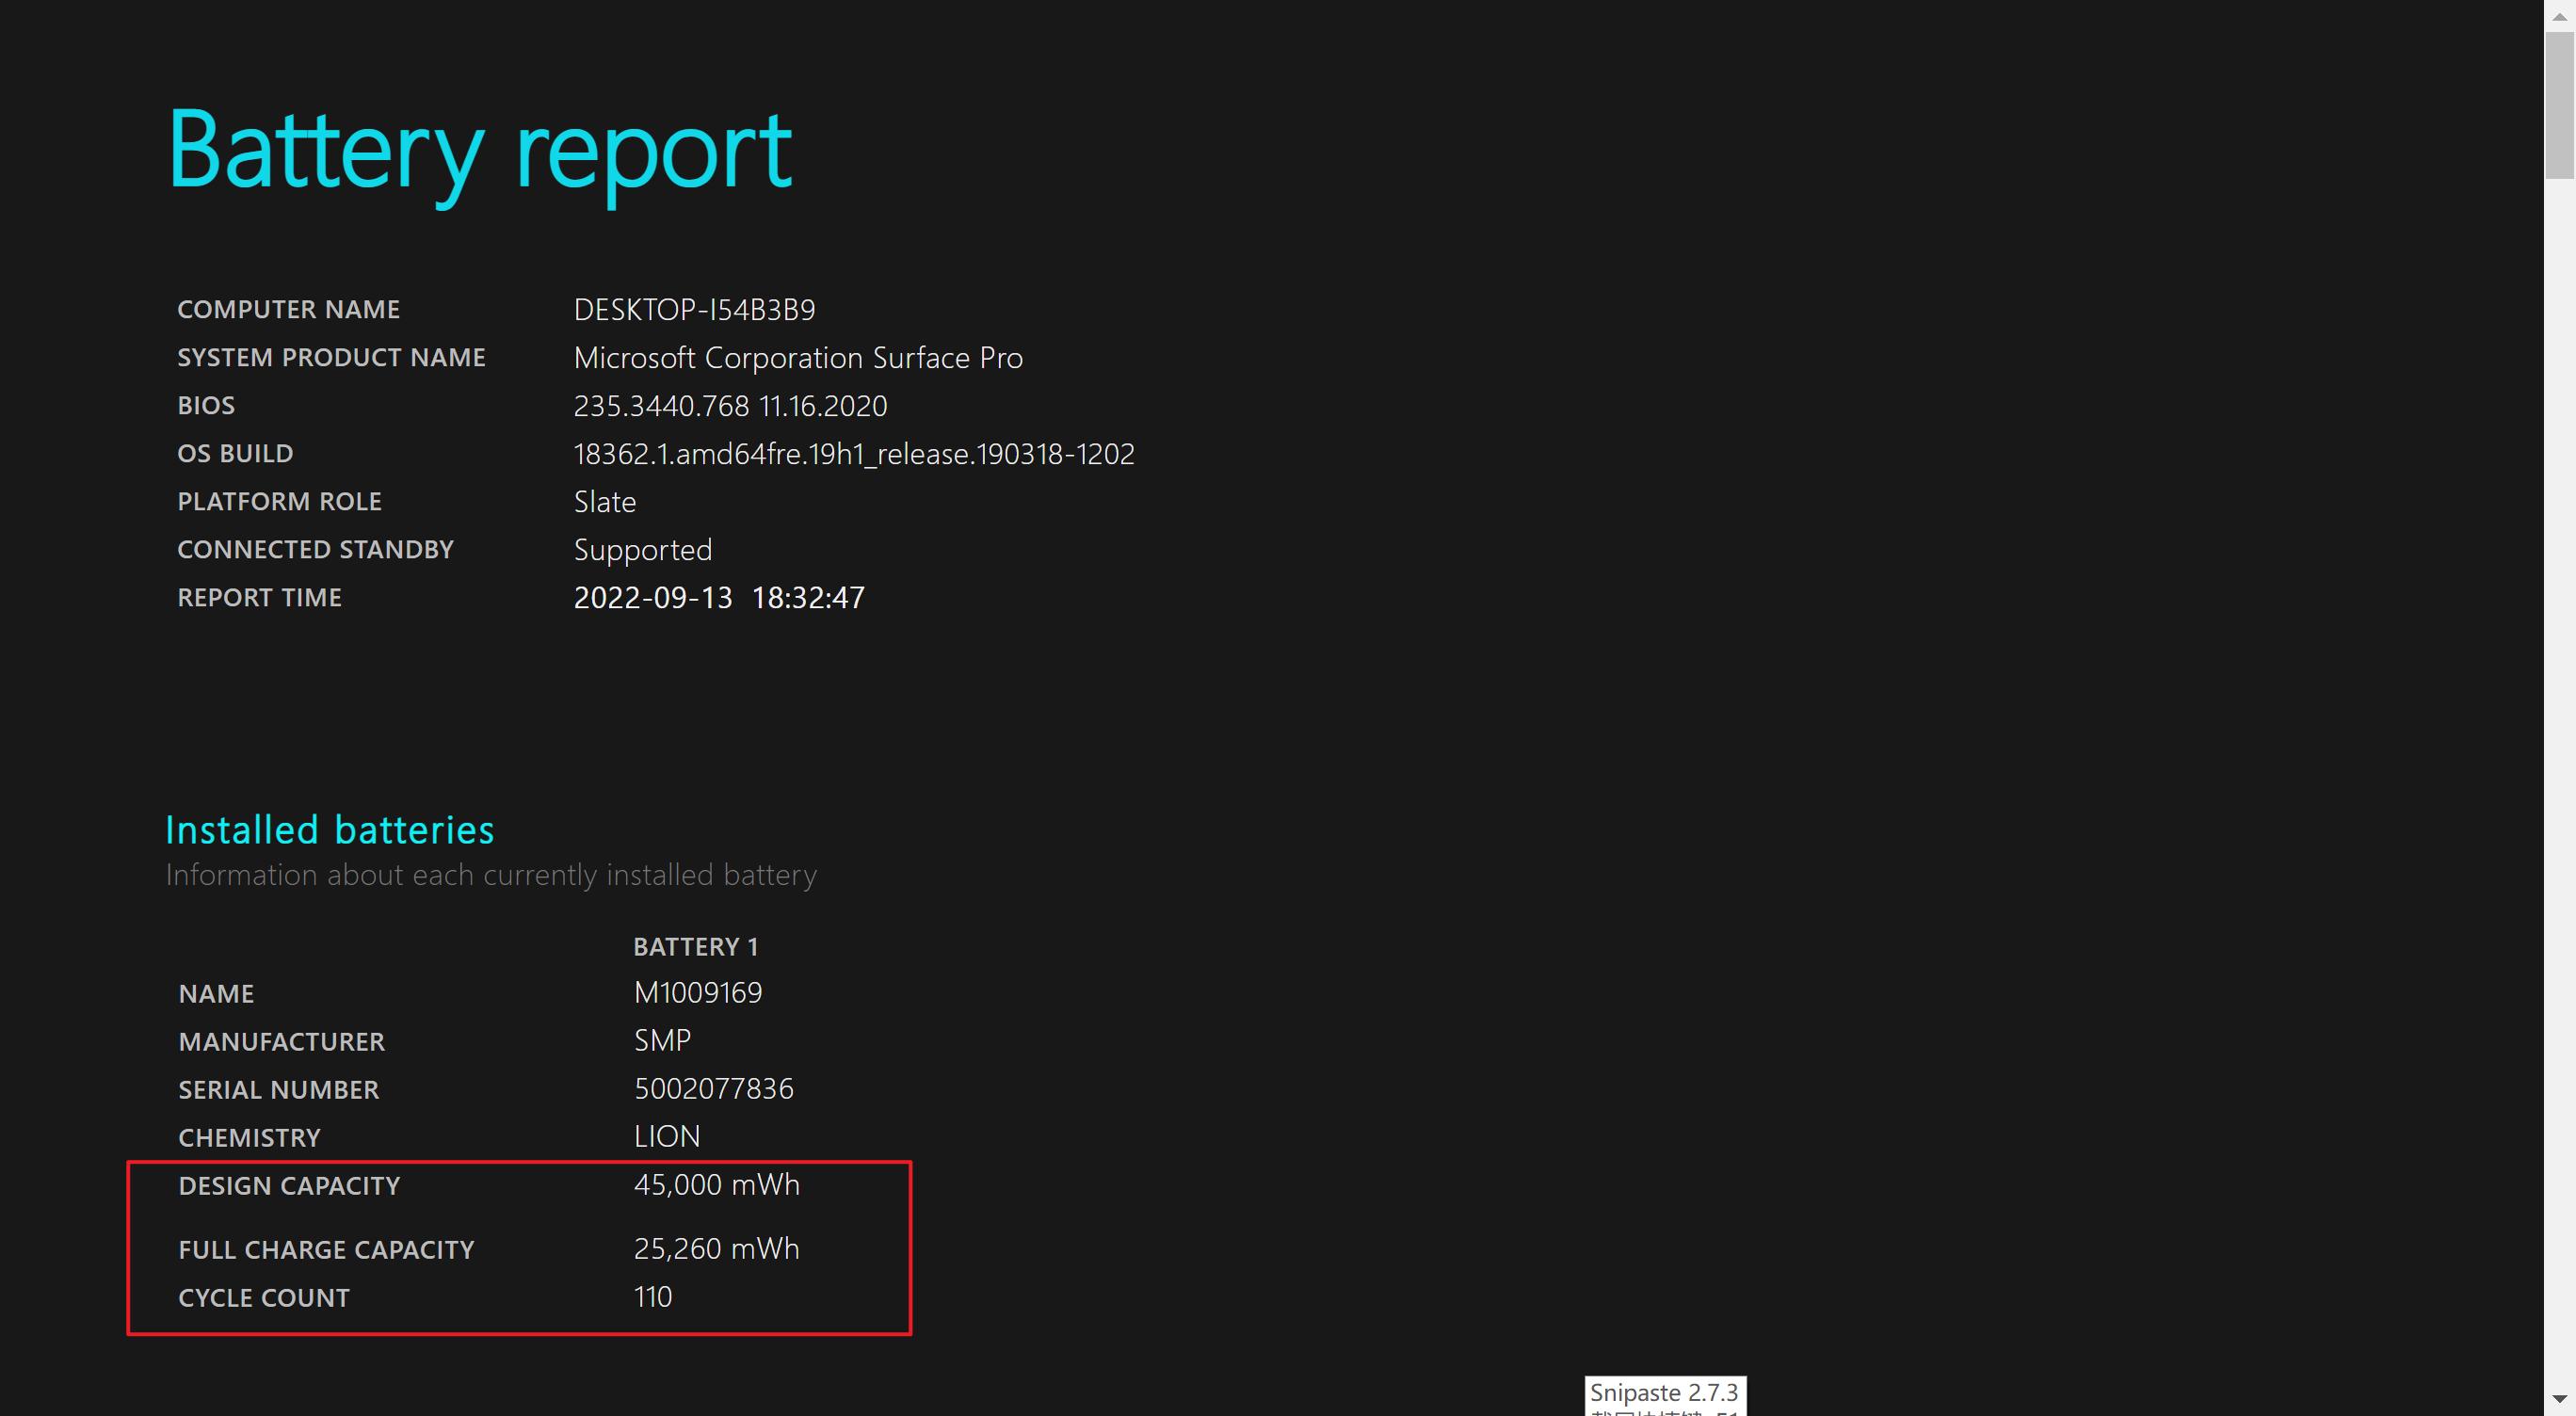Click the Connected Standby Supported value
Image resolution: width=2576 pixels, height=1416 pixels.
tap(642, 550)
